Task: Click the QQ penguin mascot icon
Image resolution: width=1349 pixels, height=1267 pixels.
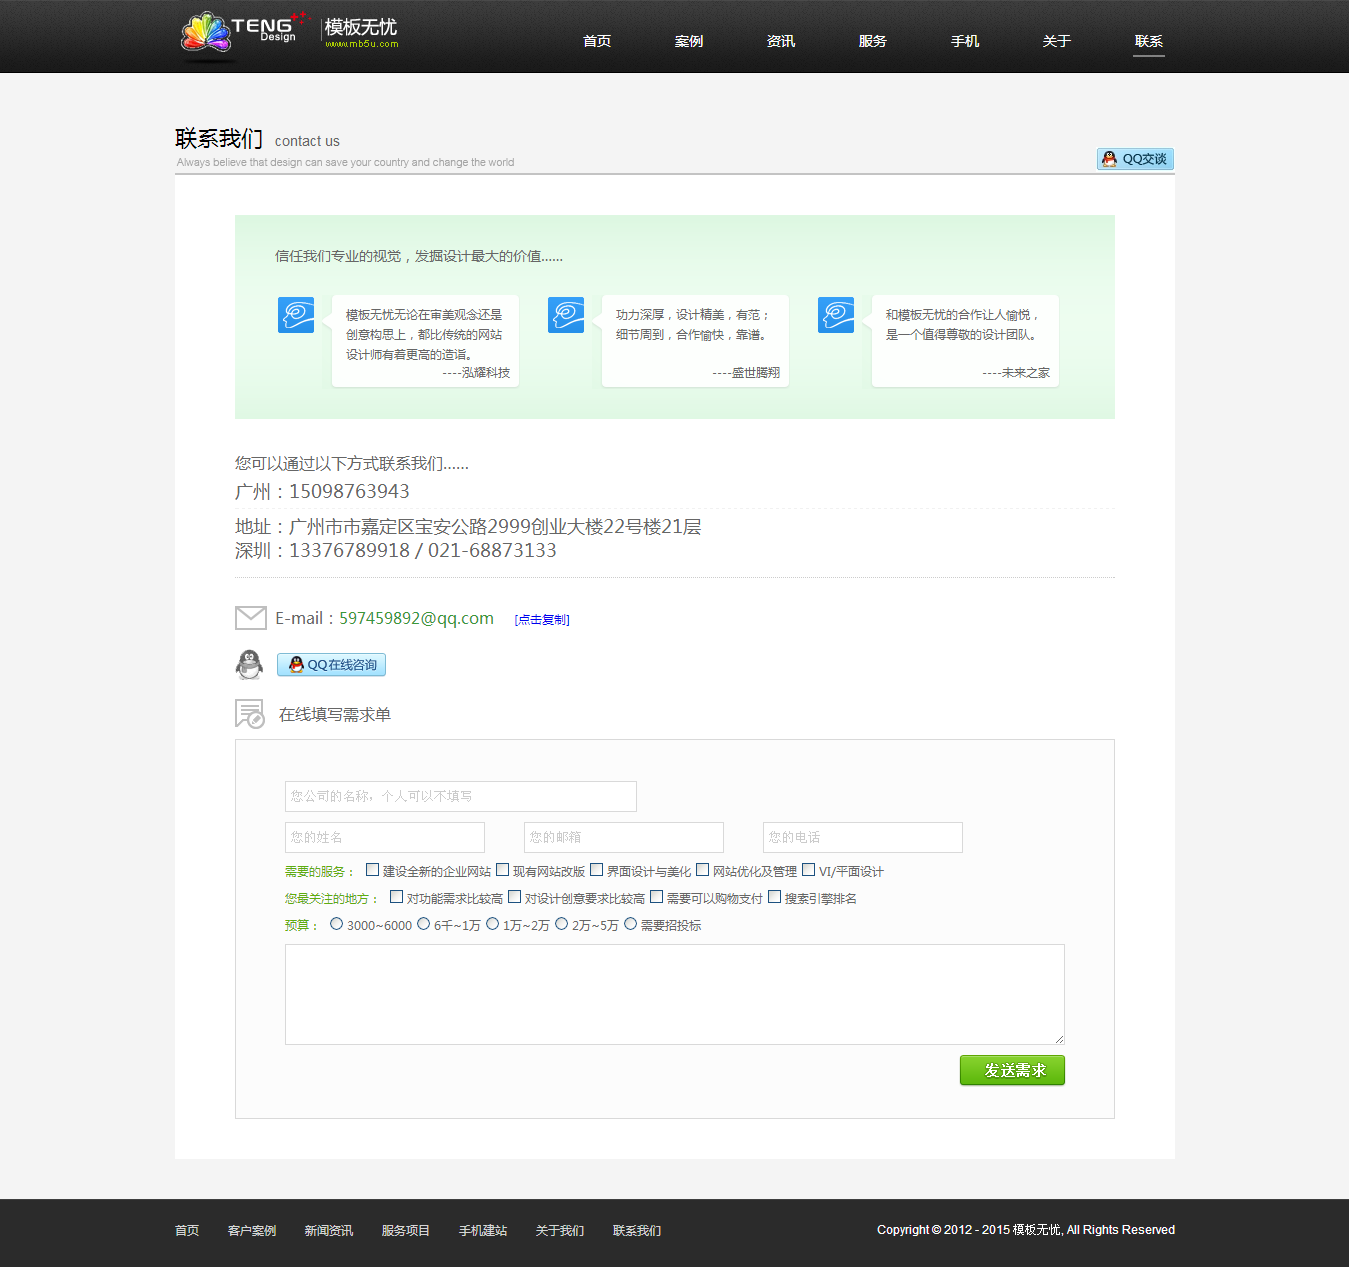Action: pyautogui.click(x=249, y=664)
